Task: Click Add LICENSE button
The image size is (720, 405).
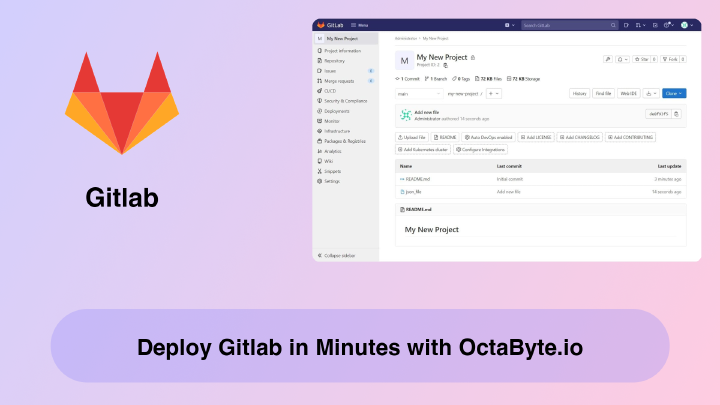Action: (536, 137)
